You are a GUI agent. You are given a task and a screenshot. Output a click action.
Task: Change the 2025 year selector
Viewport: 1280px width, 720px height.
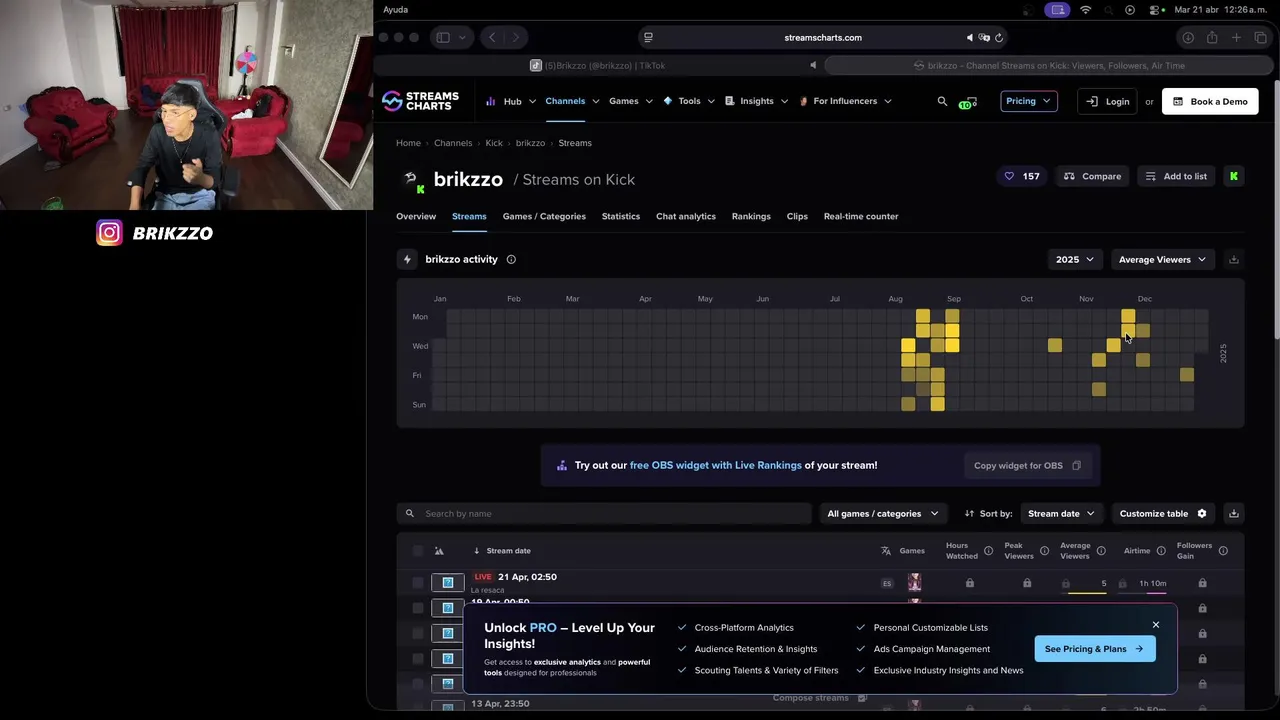[x=1074, y=259]
